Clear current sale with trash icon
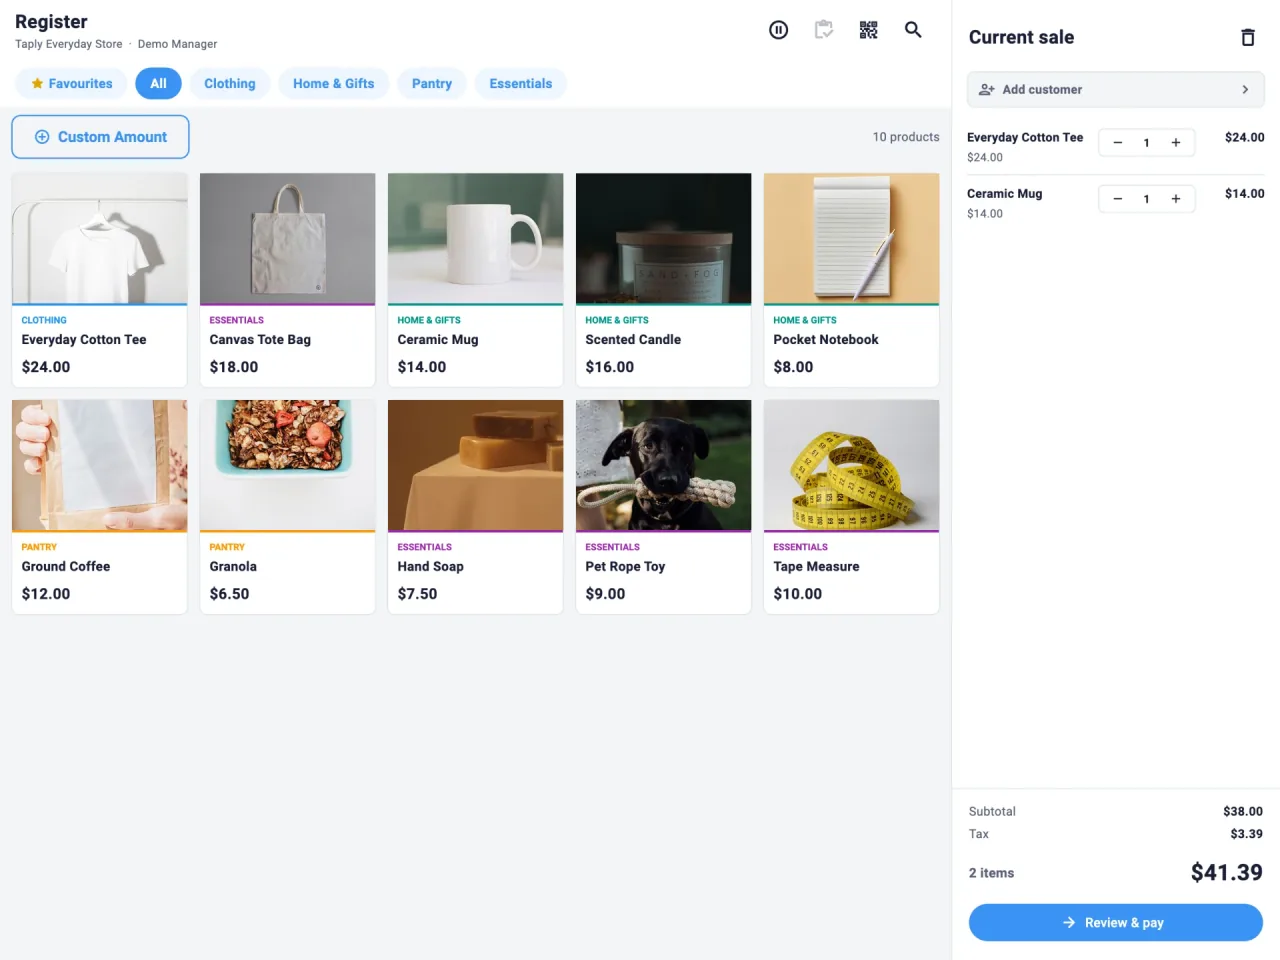Viewport: 1280px width, 960px height. coord(1248,38)
